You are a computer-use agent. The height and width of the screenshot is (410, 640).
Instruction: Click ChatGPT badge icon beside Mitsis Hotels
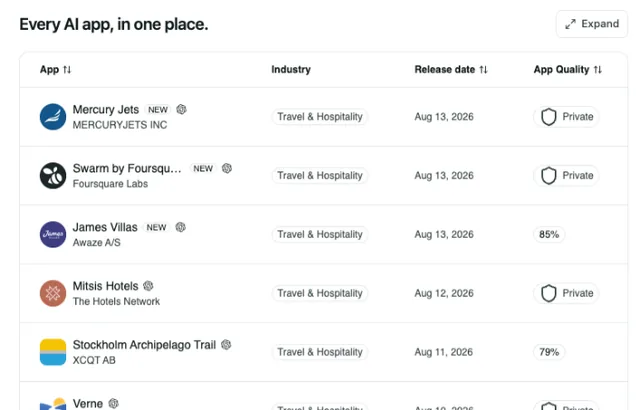pyautogui.click(x=148, y=286)
